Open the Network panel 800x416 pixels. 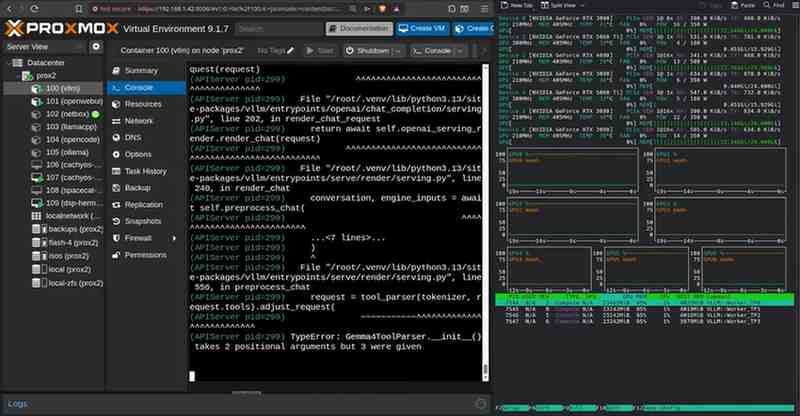pos(138,121)
